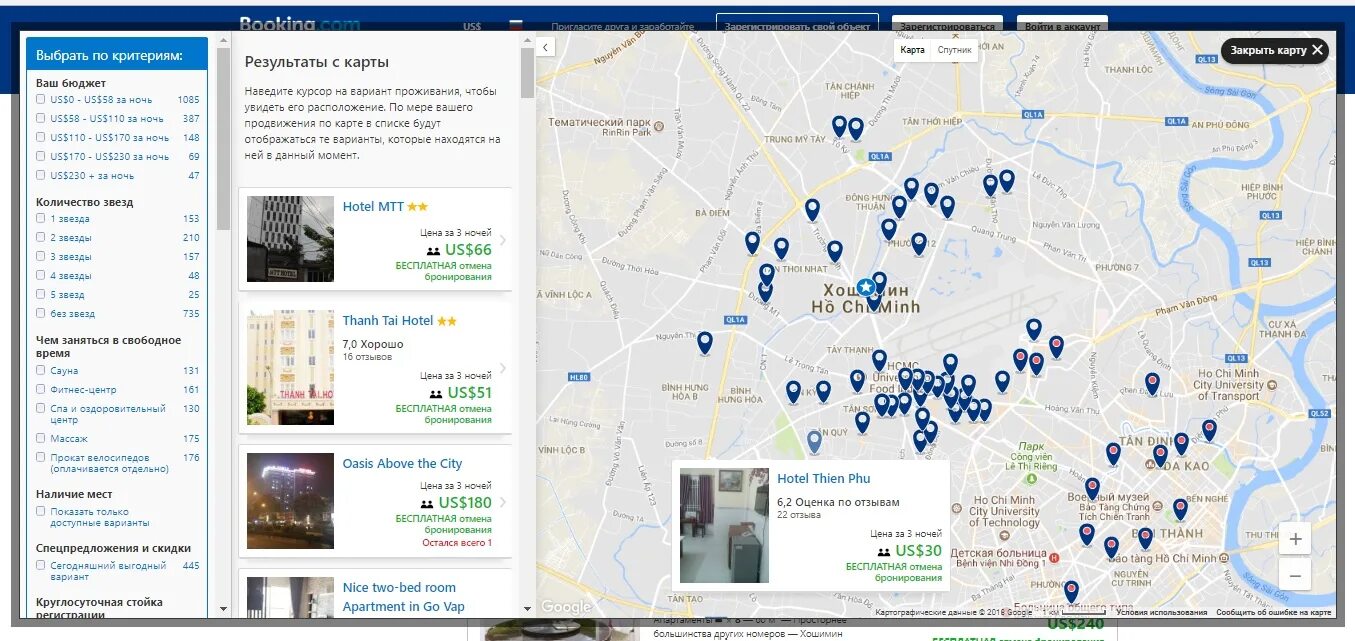1355x641 pixels.
Task: Check US$230+ budget filter
Action: [40, 176]
